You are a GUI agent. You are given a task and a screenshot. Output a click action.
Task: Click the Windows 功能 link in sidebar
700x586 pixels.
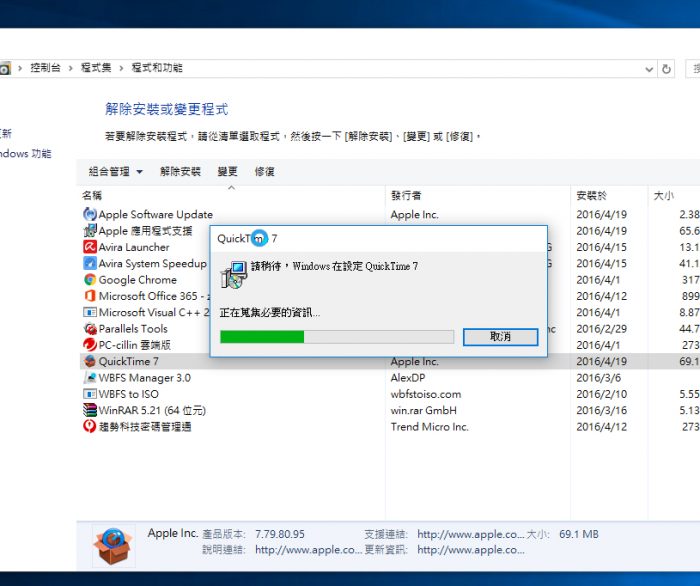coord(25,154)
